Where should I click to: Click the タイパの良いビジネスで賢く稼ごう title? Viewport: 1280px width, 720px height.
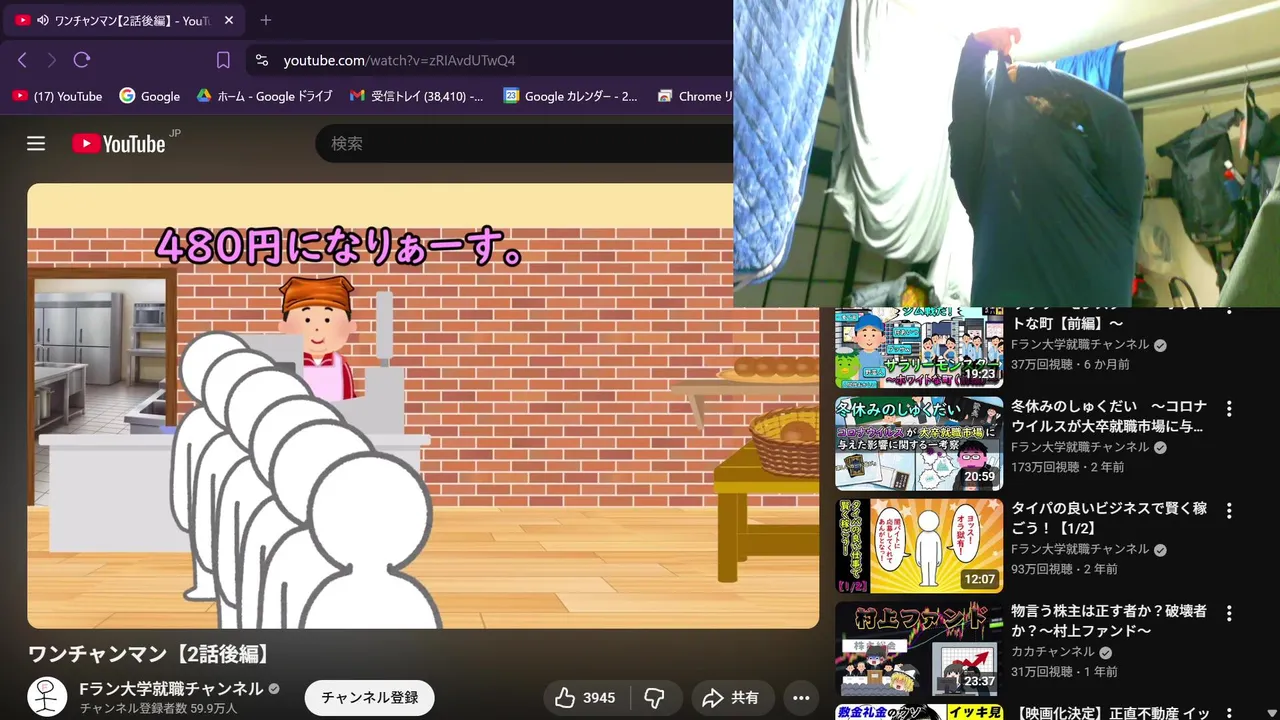pos(1109,518)
